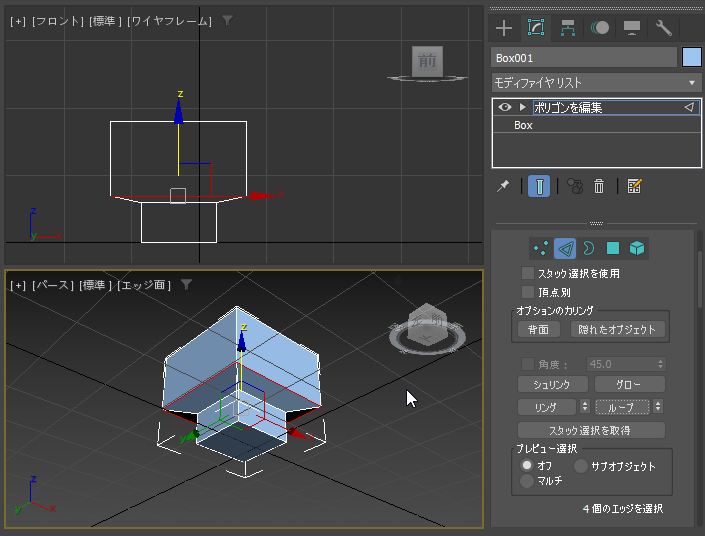Click the リング spinner arrows
The height and width of the screenshot is (536, 705).
point(585,406)
